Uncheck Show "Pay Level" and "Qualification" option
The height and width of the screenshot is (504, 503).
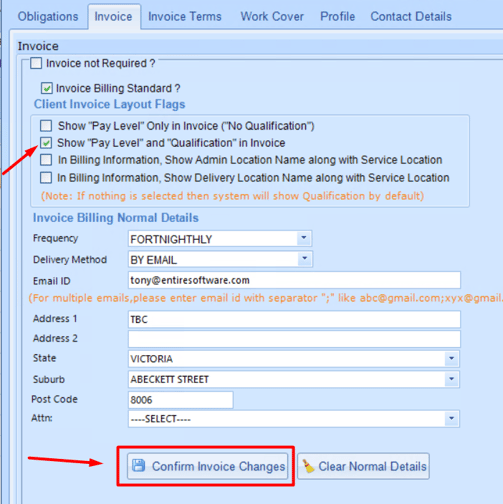point(46,143)
